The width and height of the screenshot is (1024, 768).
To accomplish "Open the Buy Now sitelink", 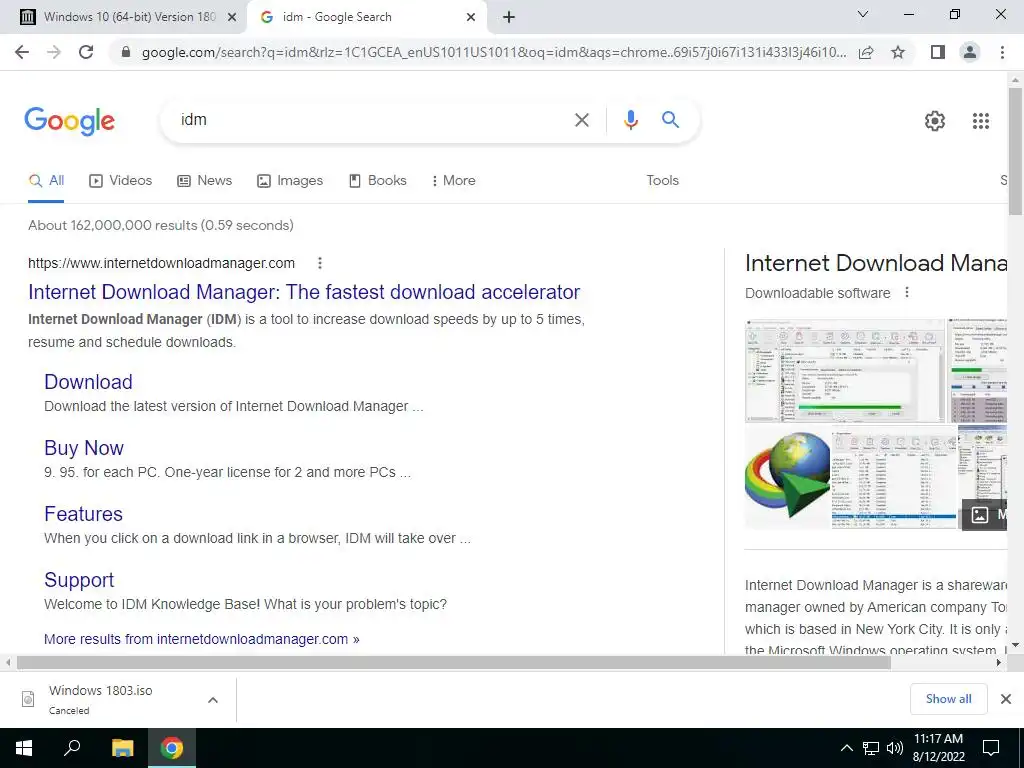I will pos(84,448).
